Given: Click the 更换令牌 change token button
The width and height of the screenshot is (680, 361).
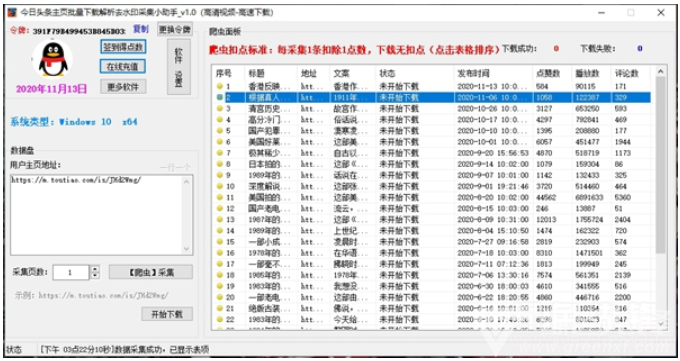Looking at the screenshot, I should 175,29.
